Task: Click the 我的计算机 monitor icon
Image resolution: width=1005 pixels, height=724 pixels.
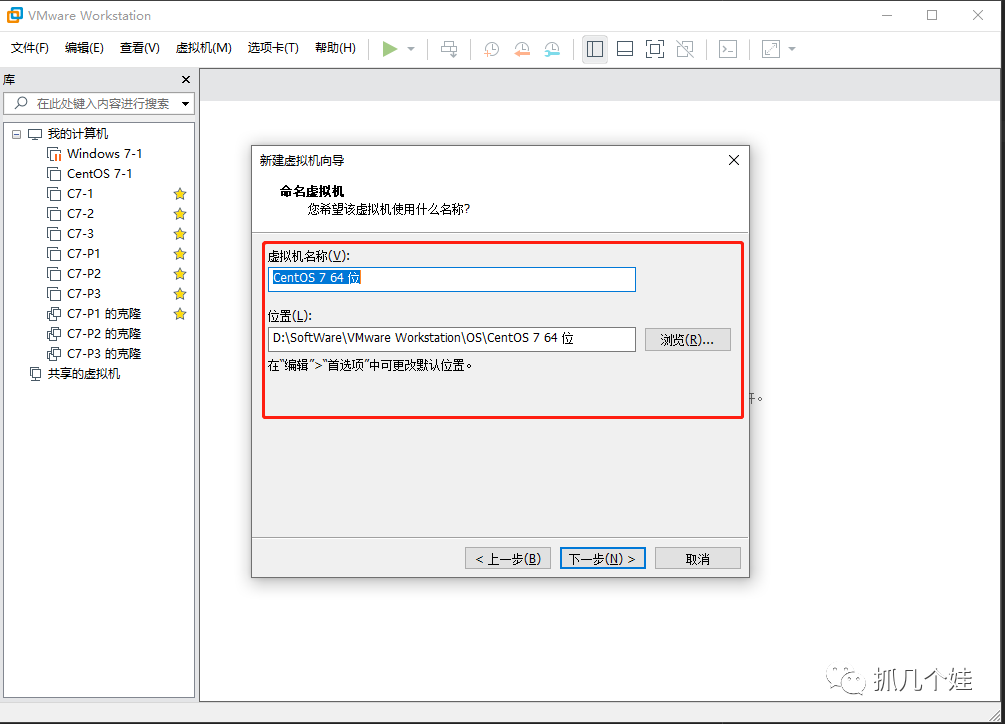Action: click(x=35, y=134)
